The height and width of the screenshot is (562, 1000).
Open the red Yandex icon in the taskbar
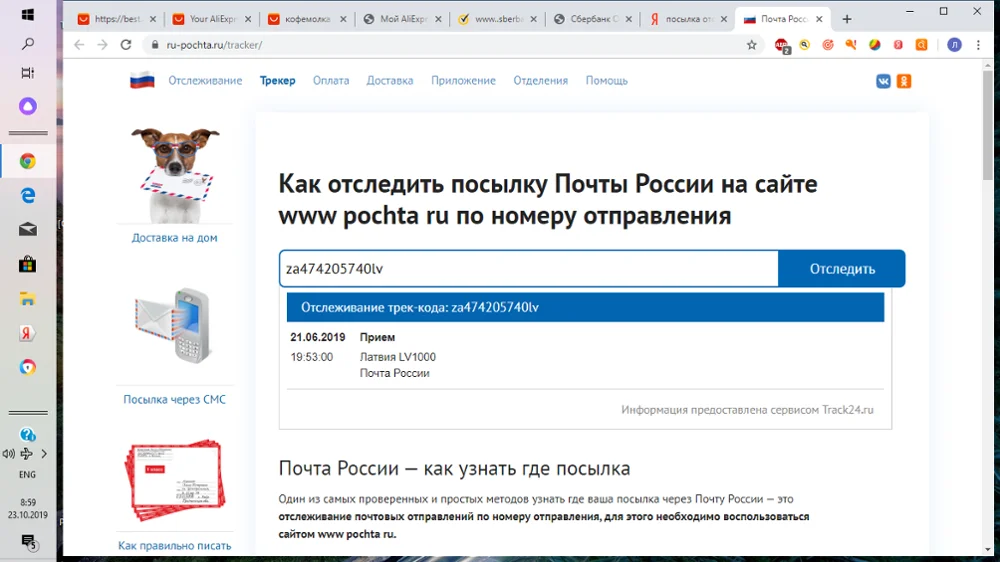pos(27,333)
